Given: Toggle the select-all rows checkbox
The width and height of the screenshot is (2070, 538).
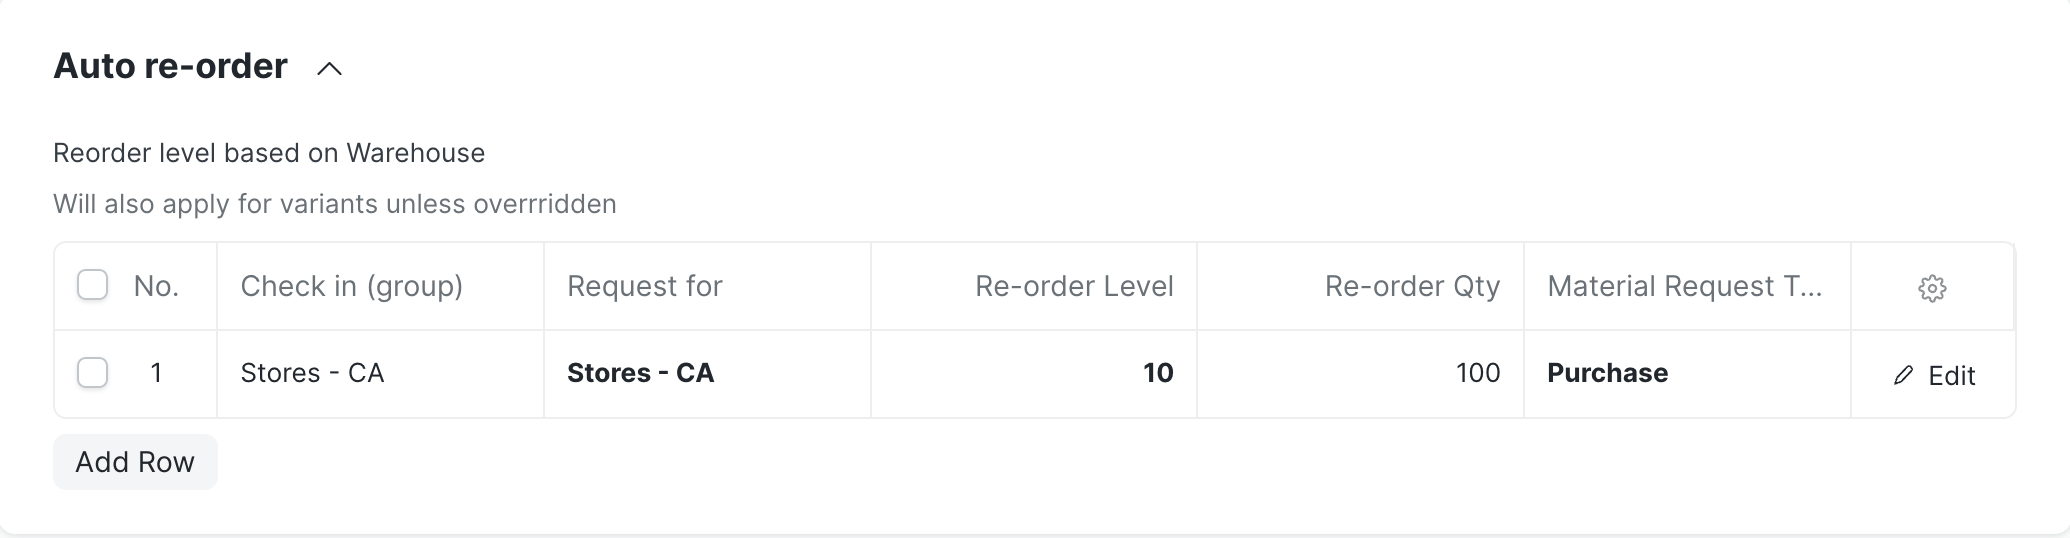Looking at the screenshot, I should click(x=92, y=285).
